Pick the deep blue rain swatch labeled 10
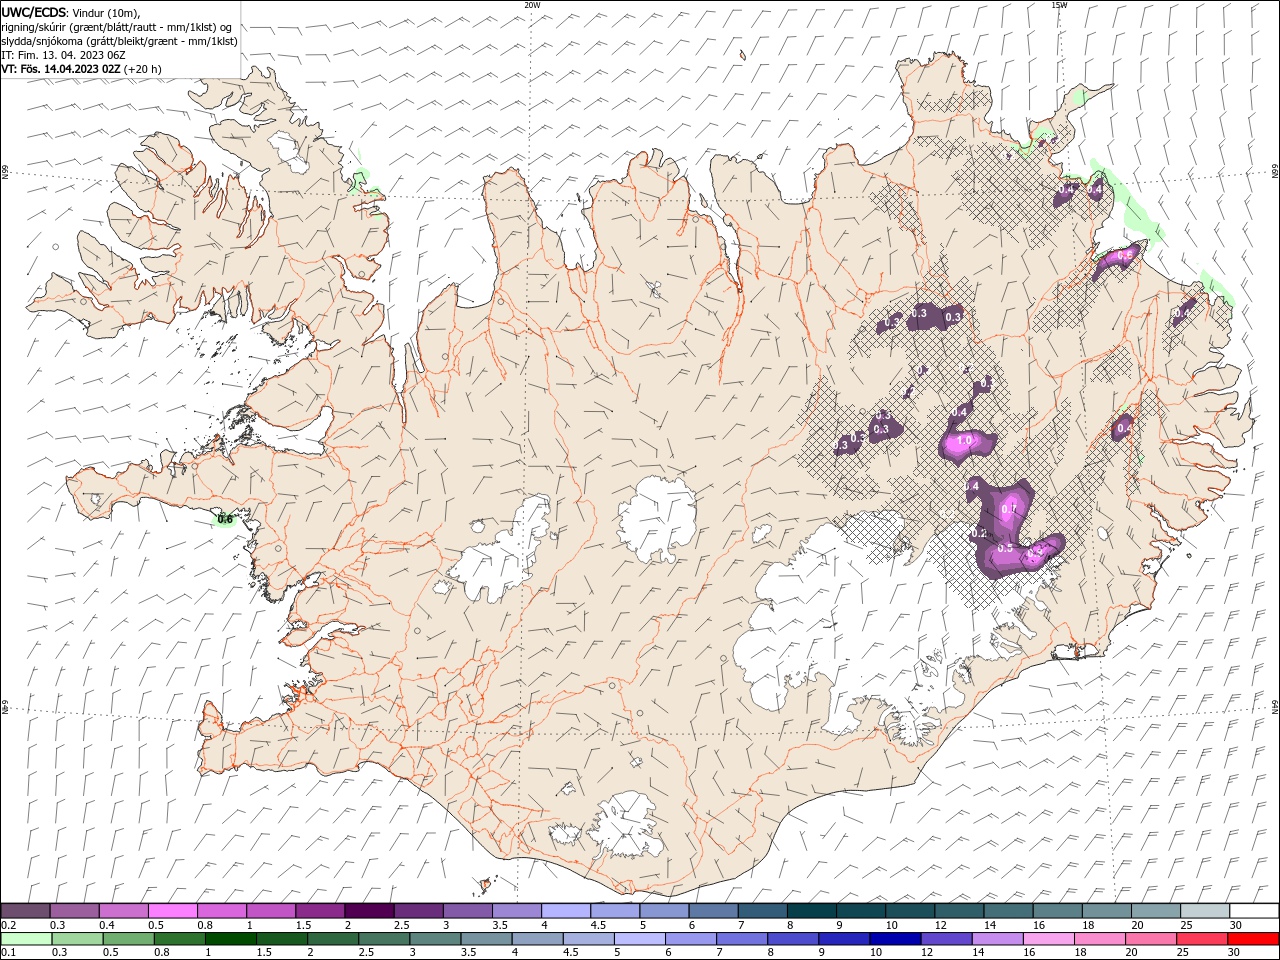 click(x=895, y=939)
